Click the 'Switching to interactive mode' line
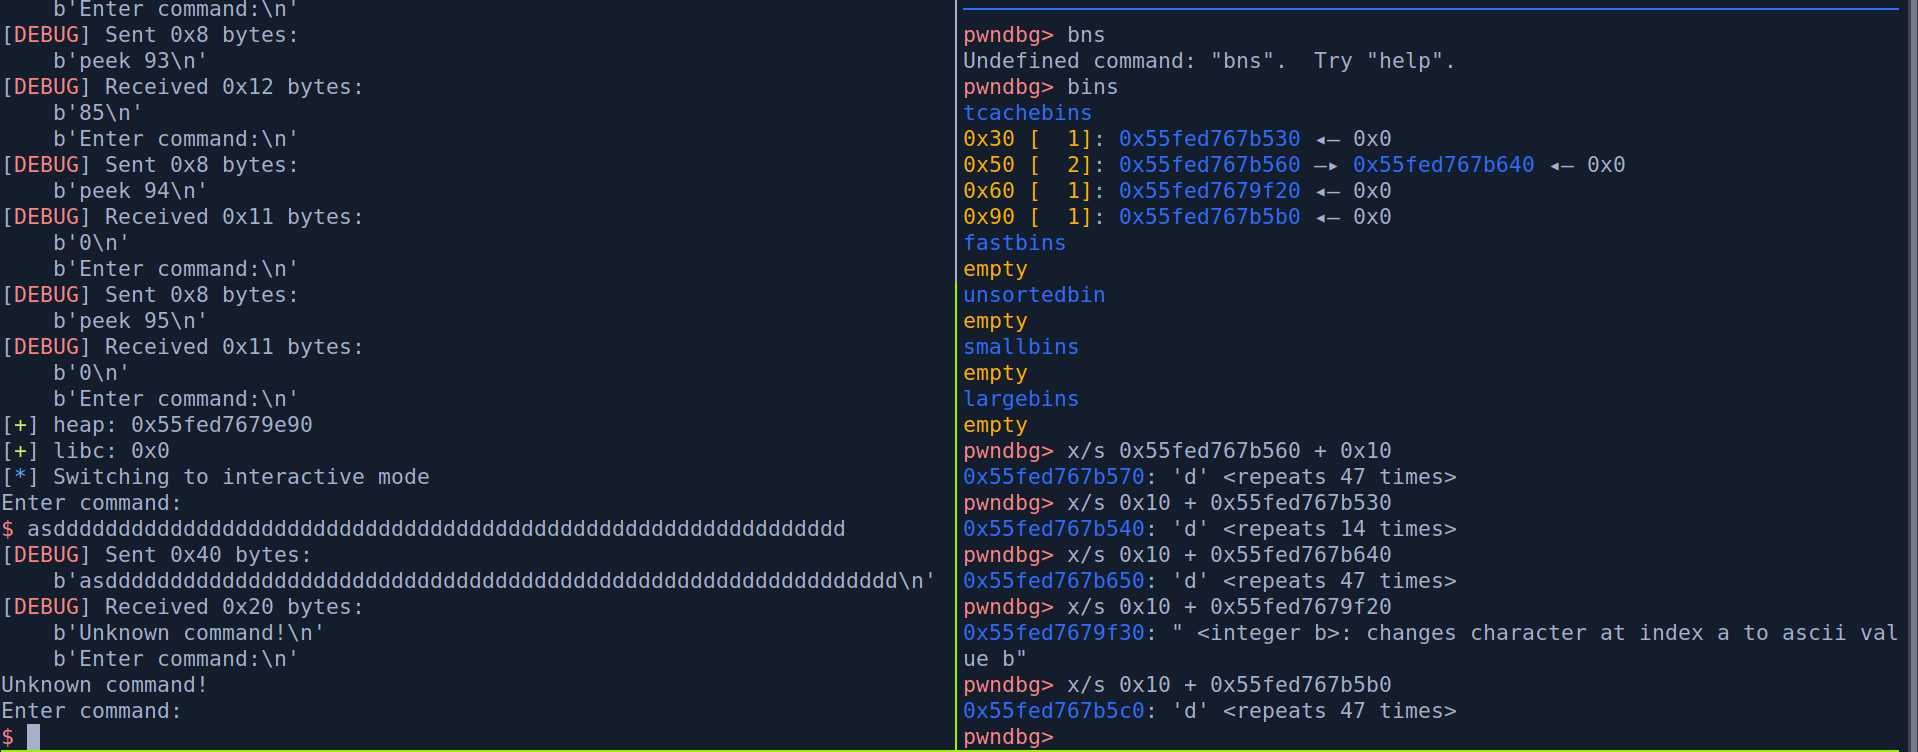Image resolution: width=1918 pixels, height=752 pixels. click(240, 477)
